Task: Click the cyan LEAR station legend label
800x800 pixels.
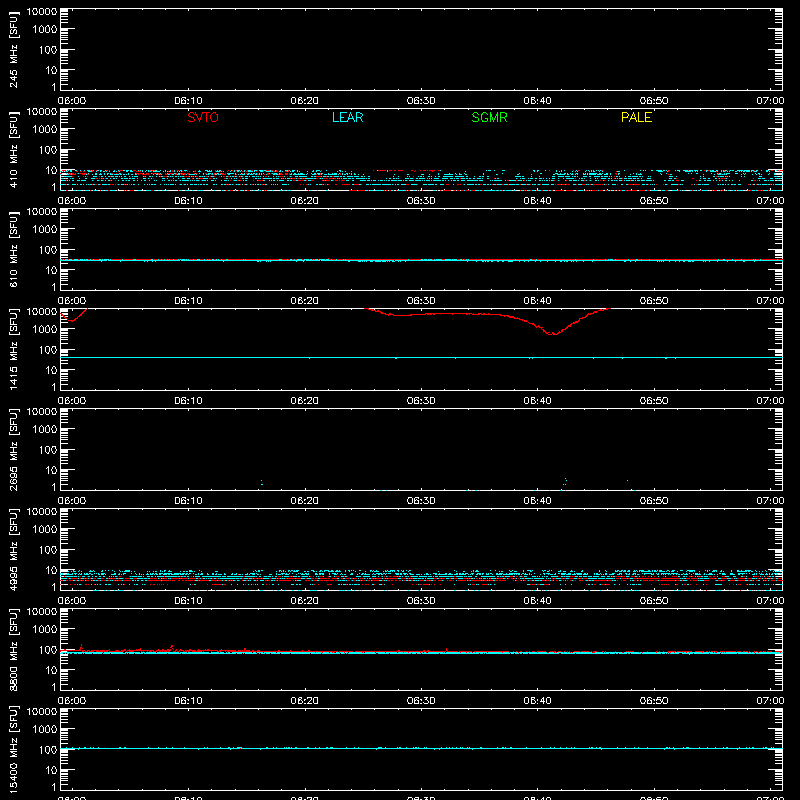Action: pos(347,117)
